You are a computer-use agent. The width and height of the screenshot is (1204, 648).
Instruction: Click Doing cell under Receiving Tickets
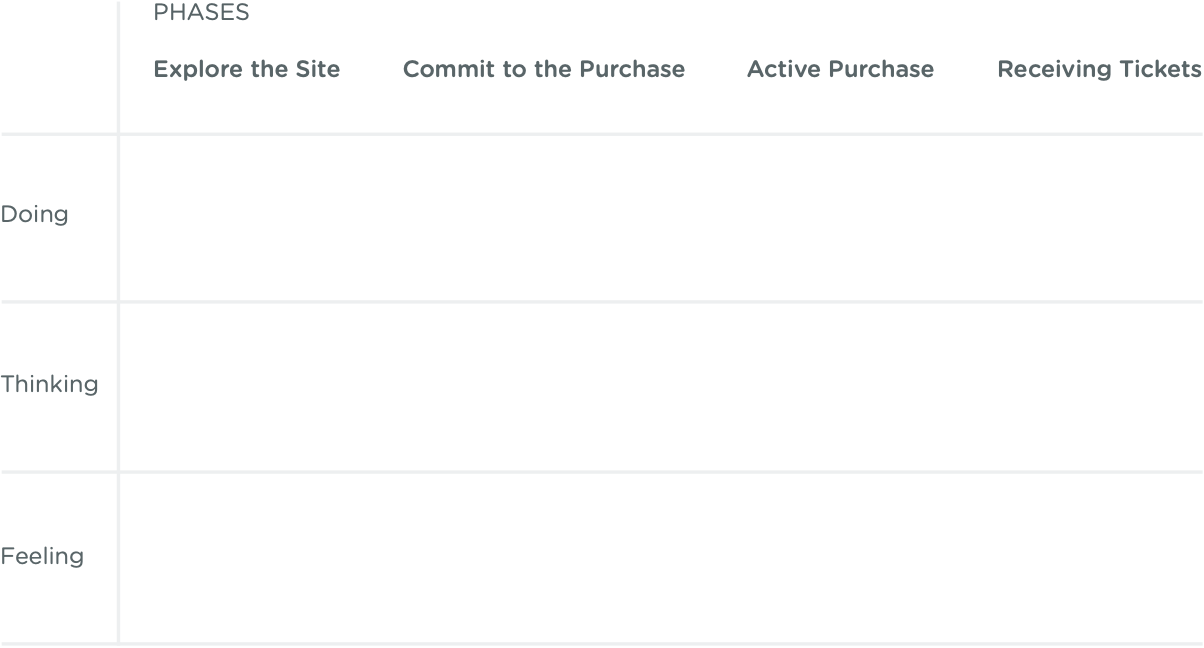pos(1099,218)
